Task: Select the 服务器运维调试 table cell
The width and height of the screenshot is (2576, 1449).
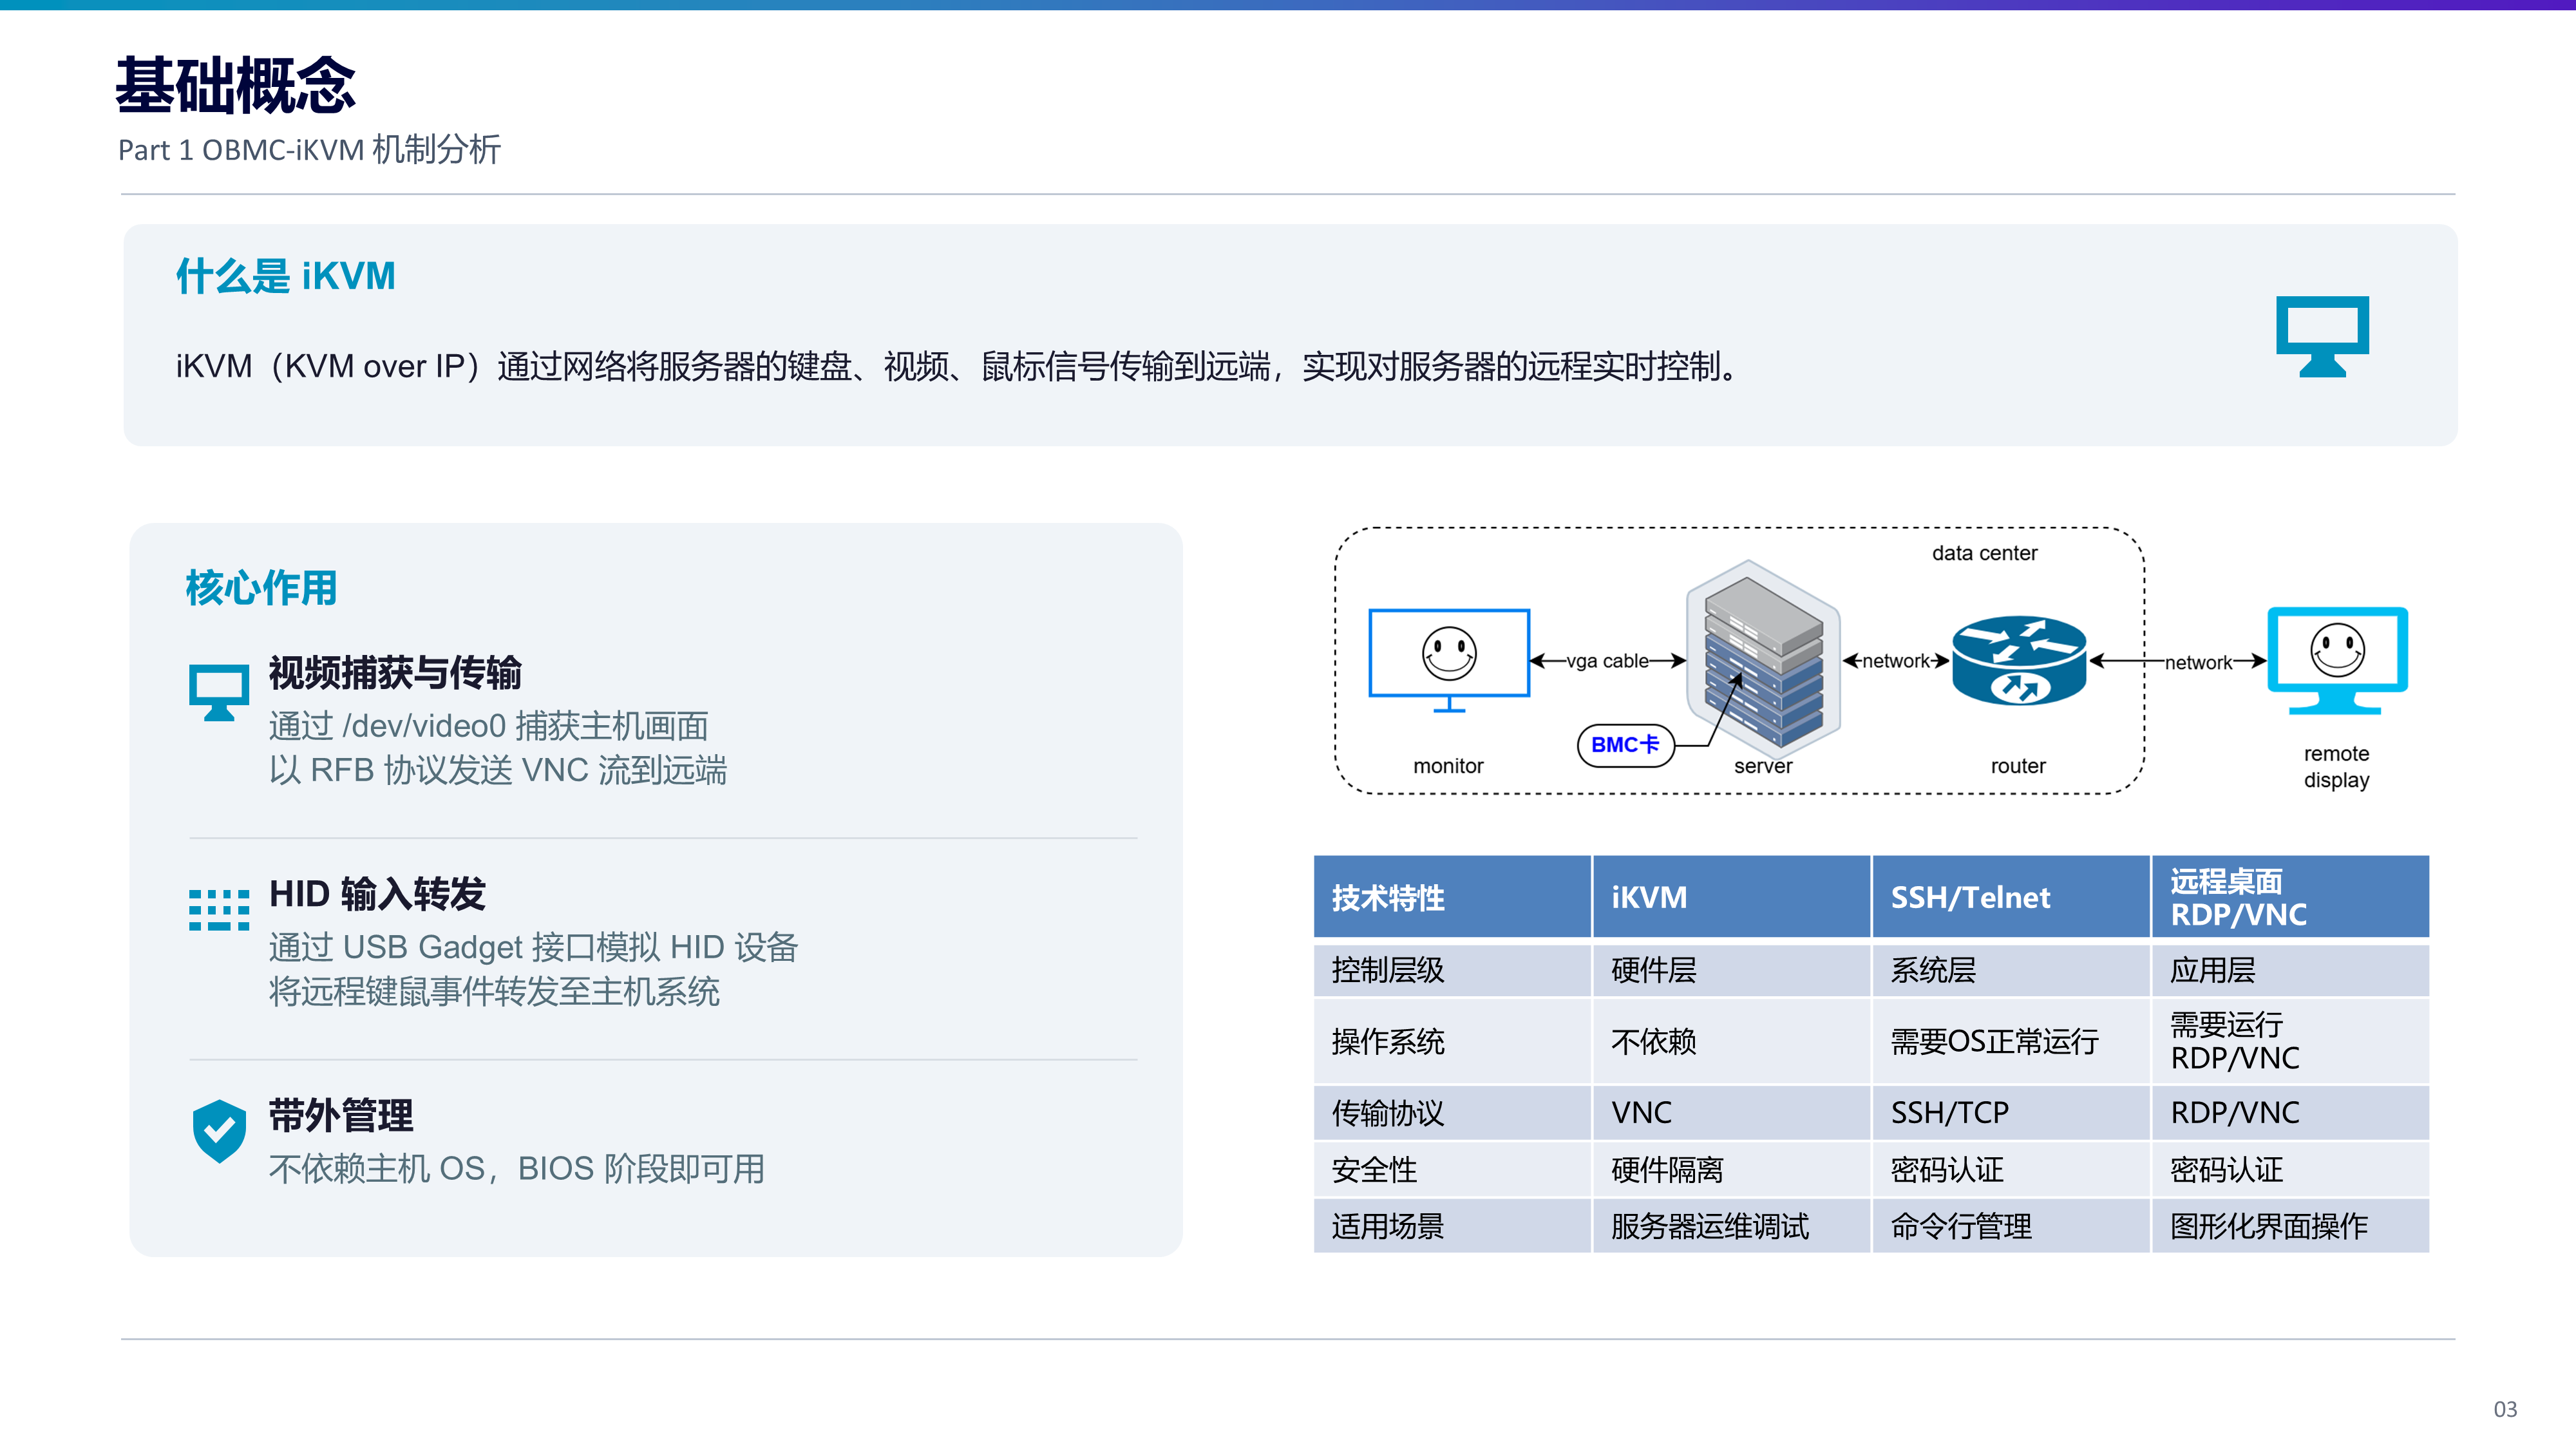Action: tap(1731, 1226)
